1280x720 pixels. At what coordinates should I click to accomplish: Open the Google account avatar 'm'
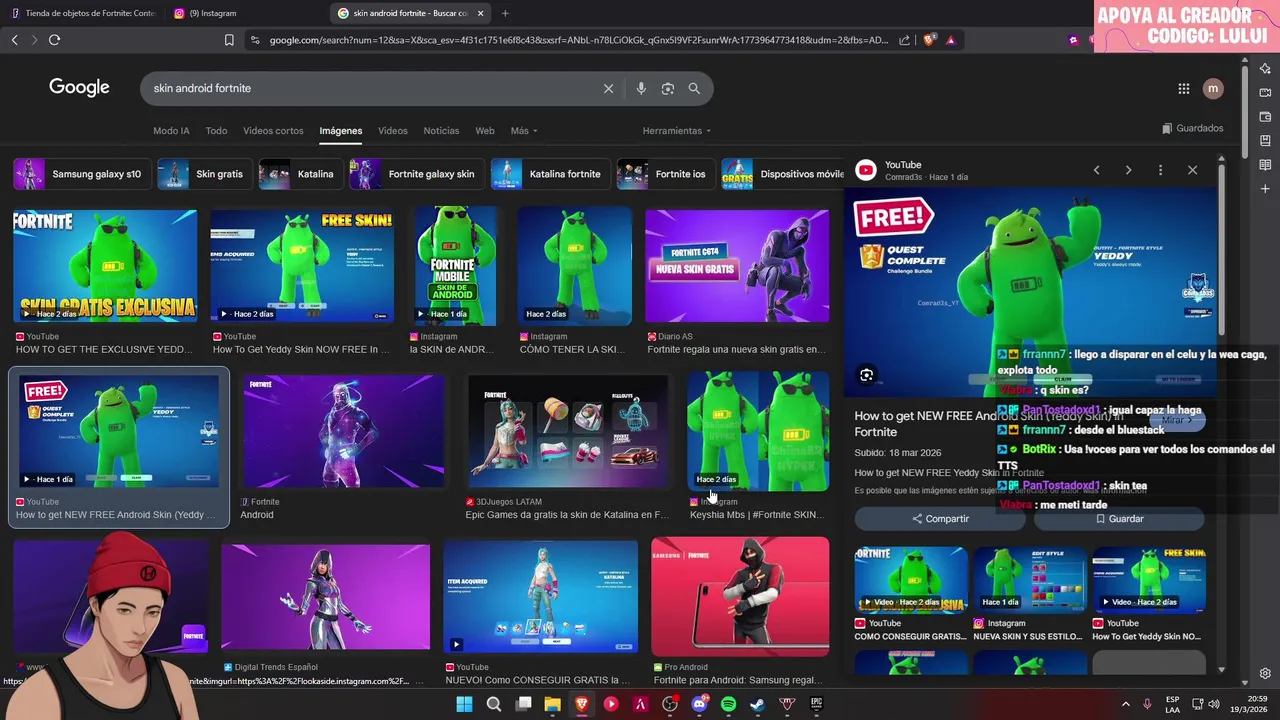pyautogui.click(x=1213, y=88)
